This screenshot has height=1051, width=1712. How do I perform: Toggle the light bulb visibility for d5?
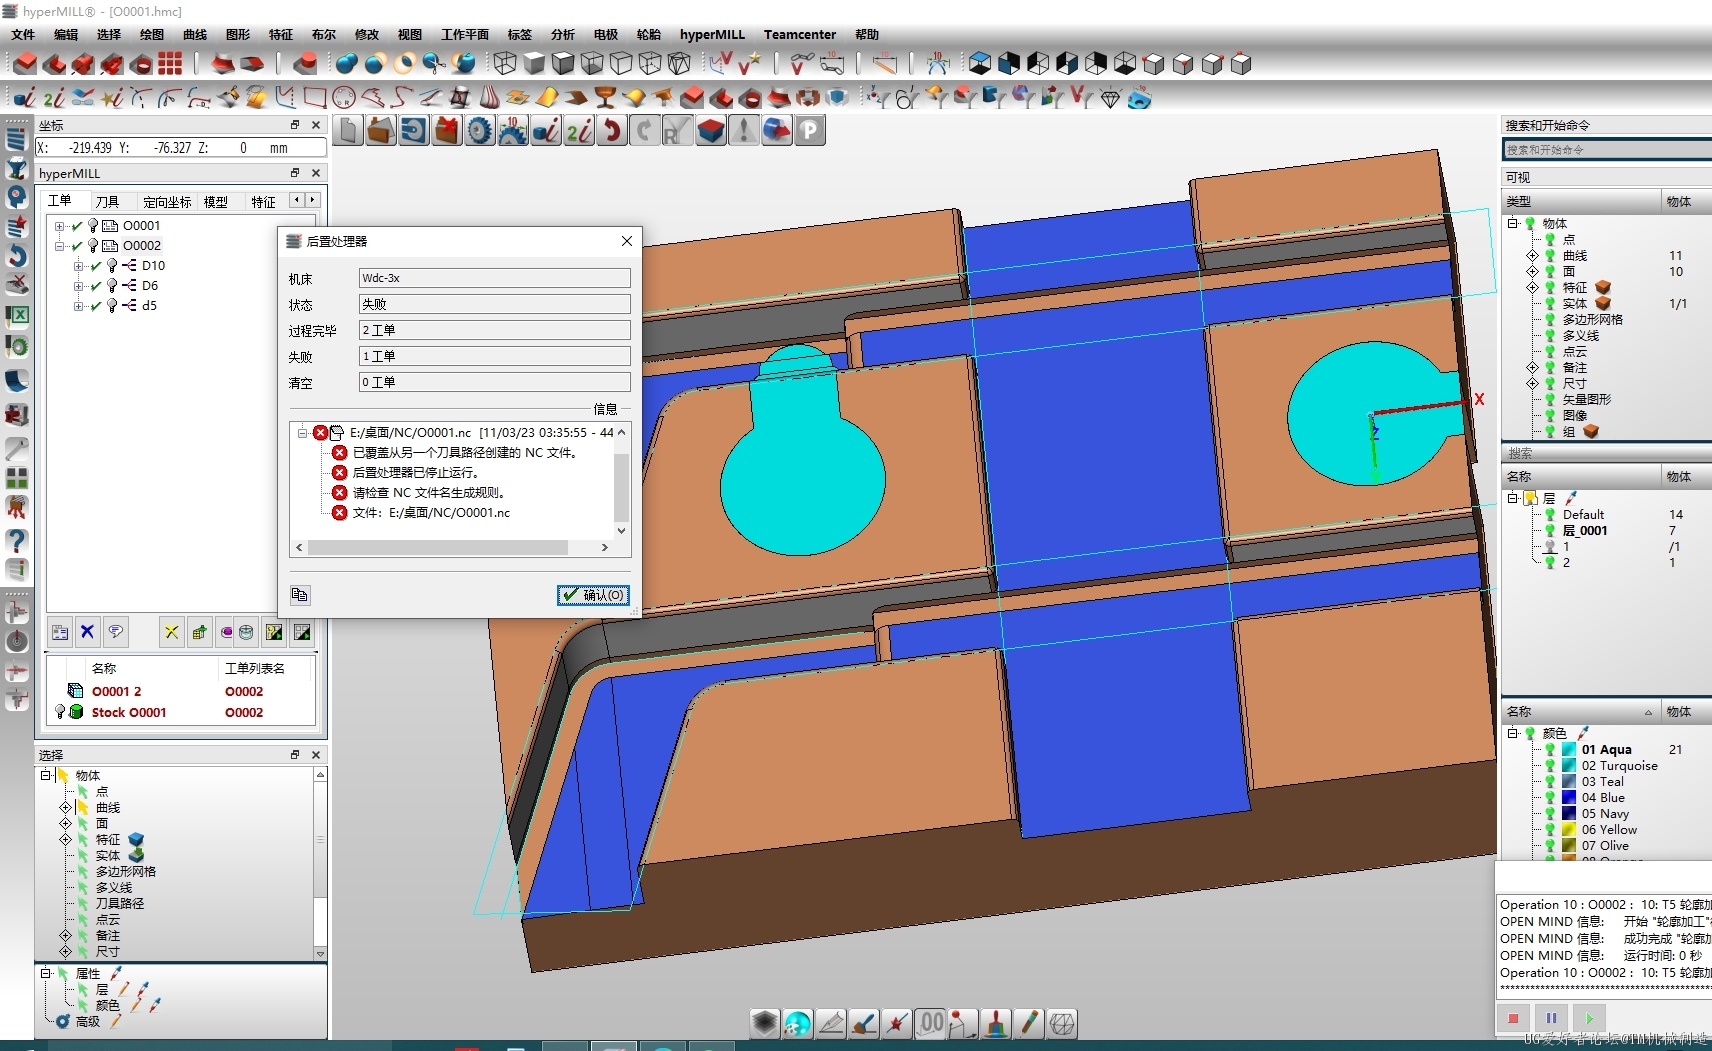[112, 306]
